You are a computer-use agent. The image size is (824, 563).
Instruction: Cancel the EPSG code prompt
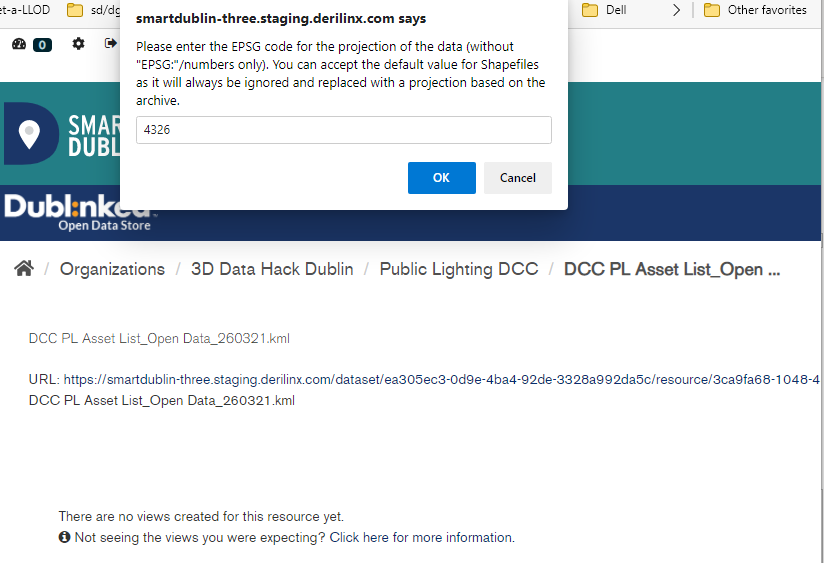(517, 178)
